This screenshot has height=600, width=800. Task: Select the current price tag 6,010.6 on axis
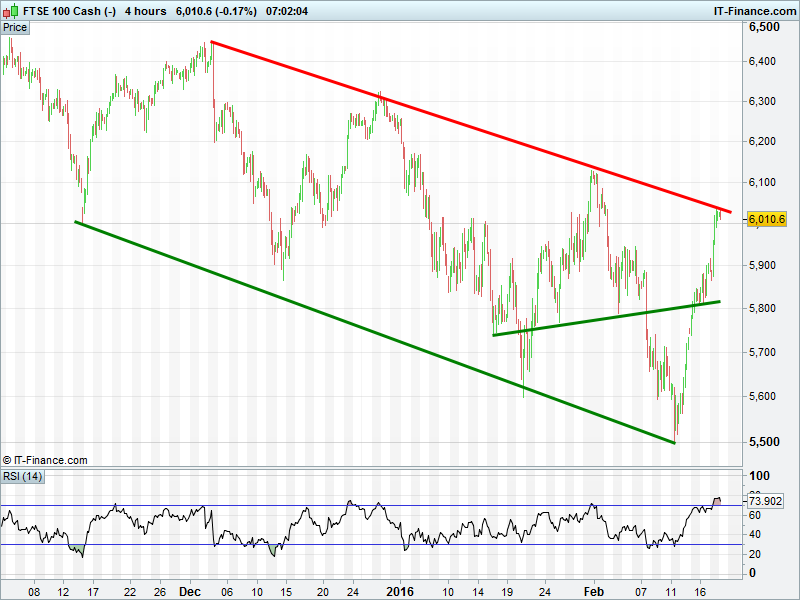coord(767,219)
